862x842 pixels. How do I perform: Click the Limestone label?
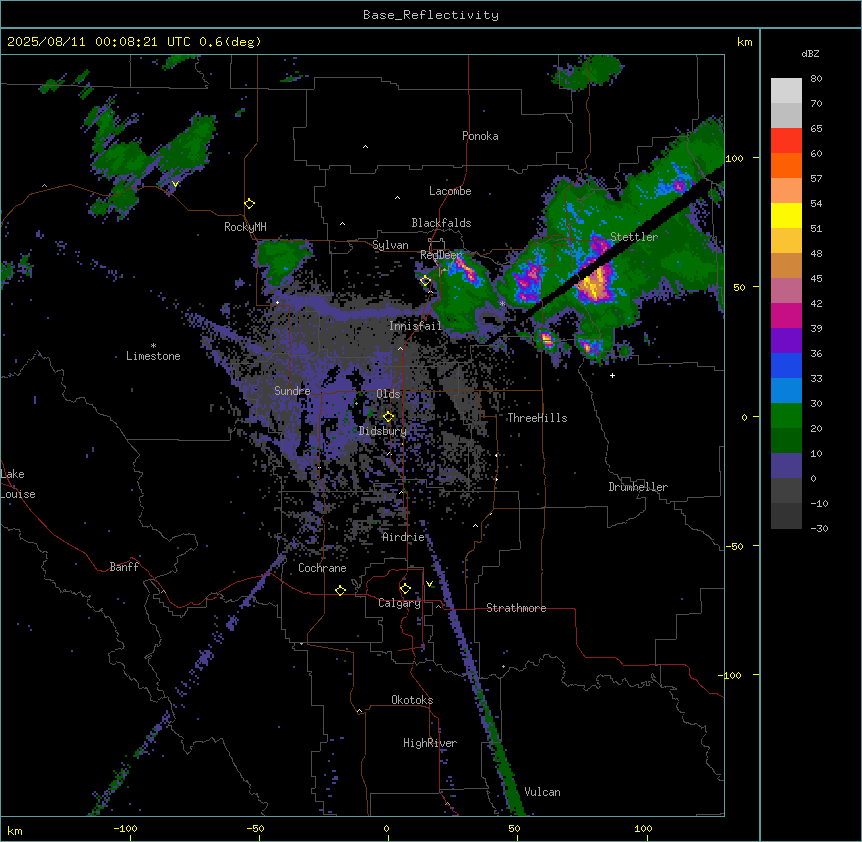pos(153,356)
